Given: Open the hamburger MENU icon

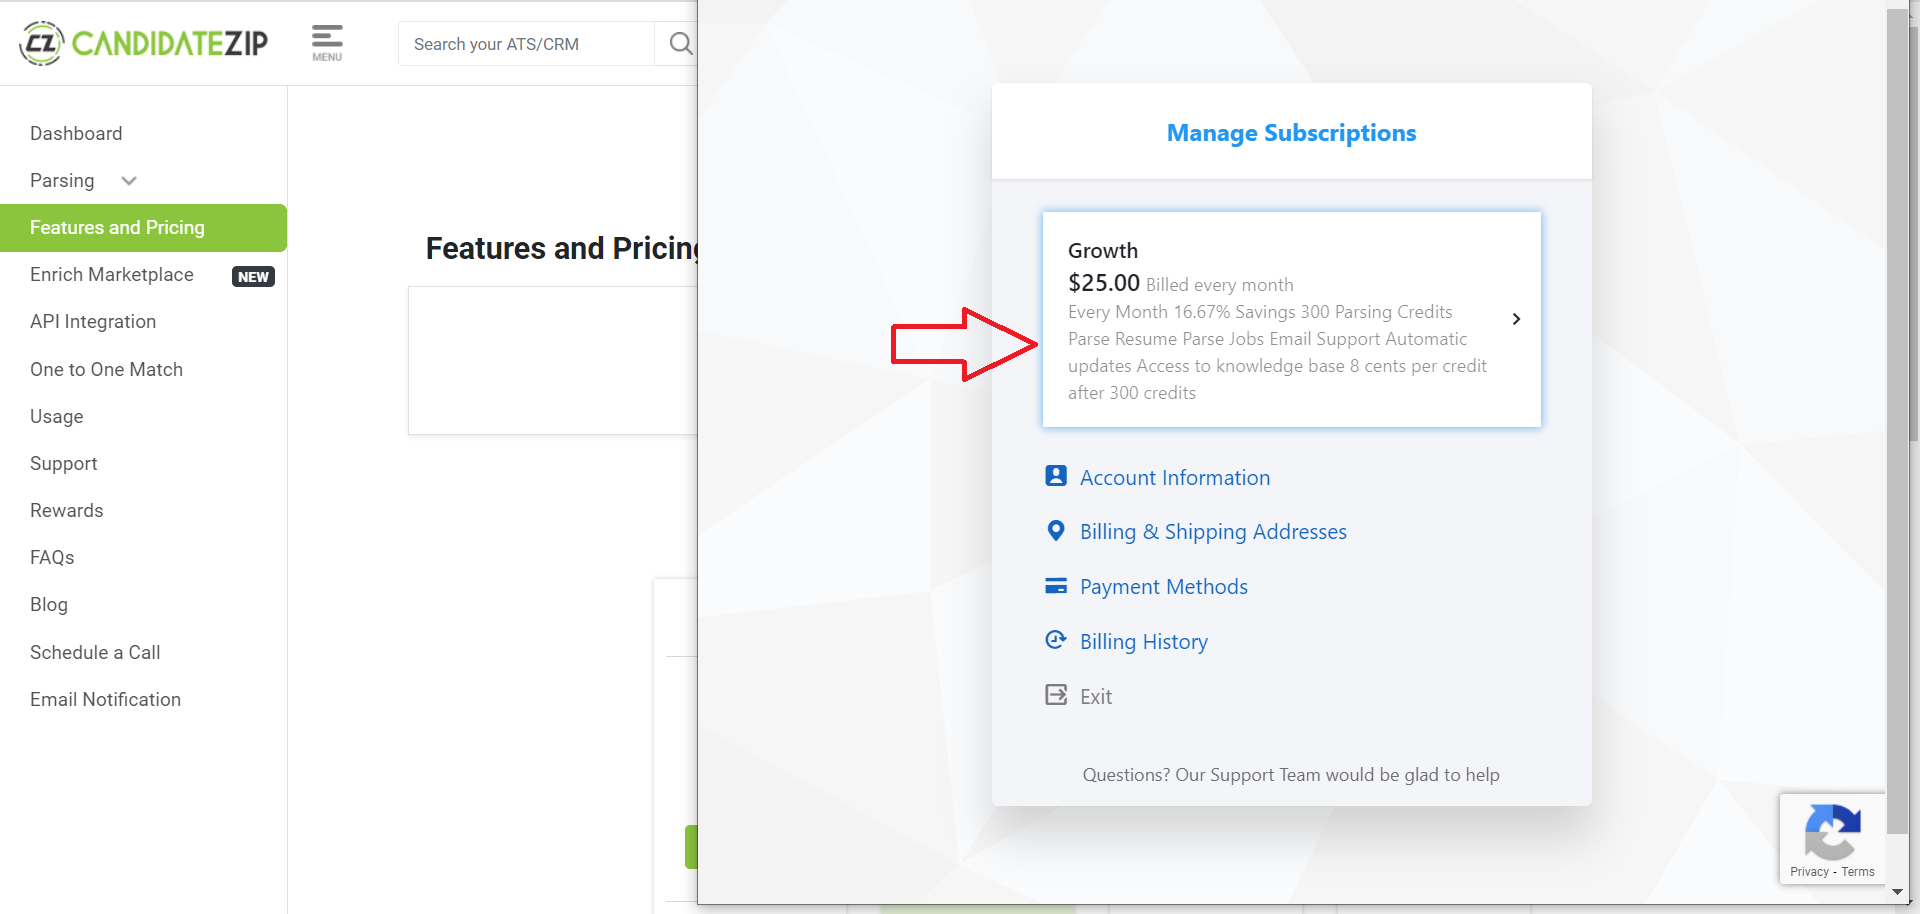Looking at the screenshot, I should click(x=327, y=43).
